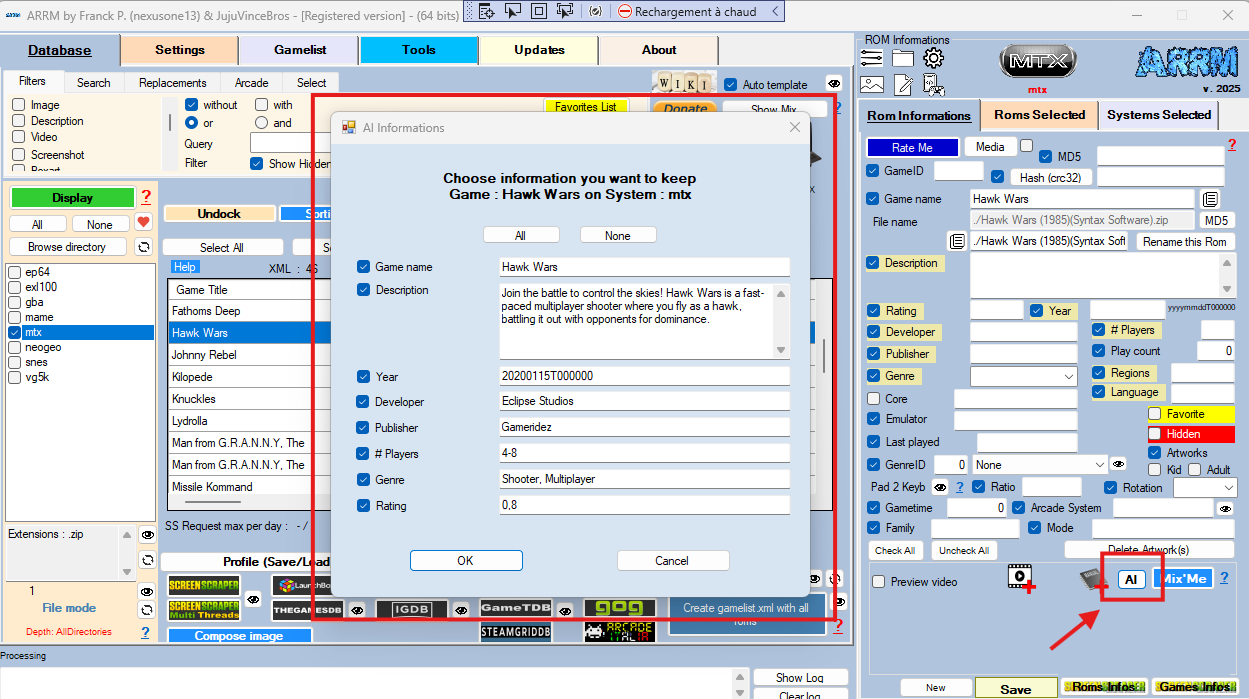Click the sliders icon in ROM Informations
Screen dimensions: 1249x699
[x=872, y=59]
